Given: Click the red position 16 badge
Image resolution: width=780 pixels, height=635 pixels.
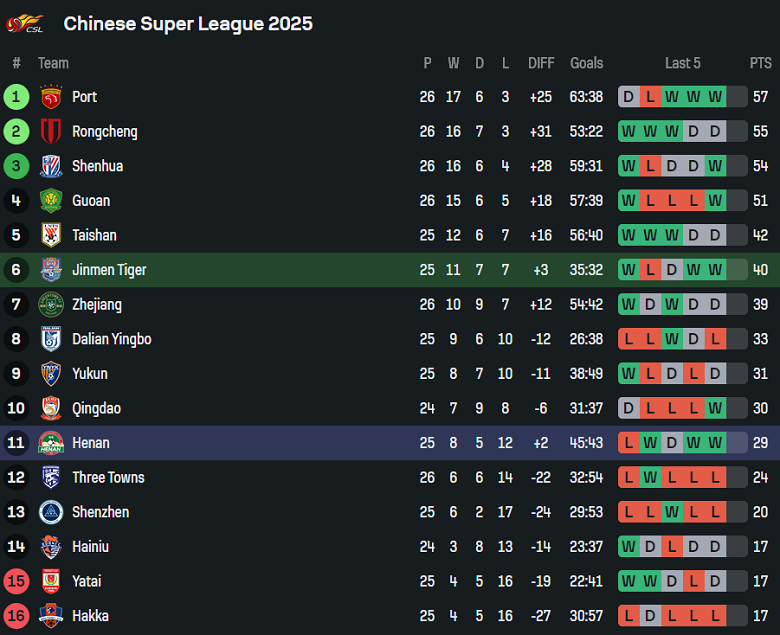Looking at the screenshot, I should tap(16, 616).
